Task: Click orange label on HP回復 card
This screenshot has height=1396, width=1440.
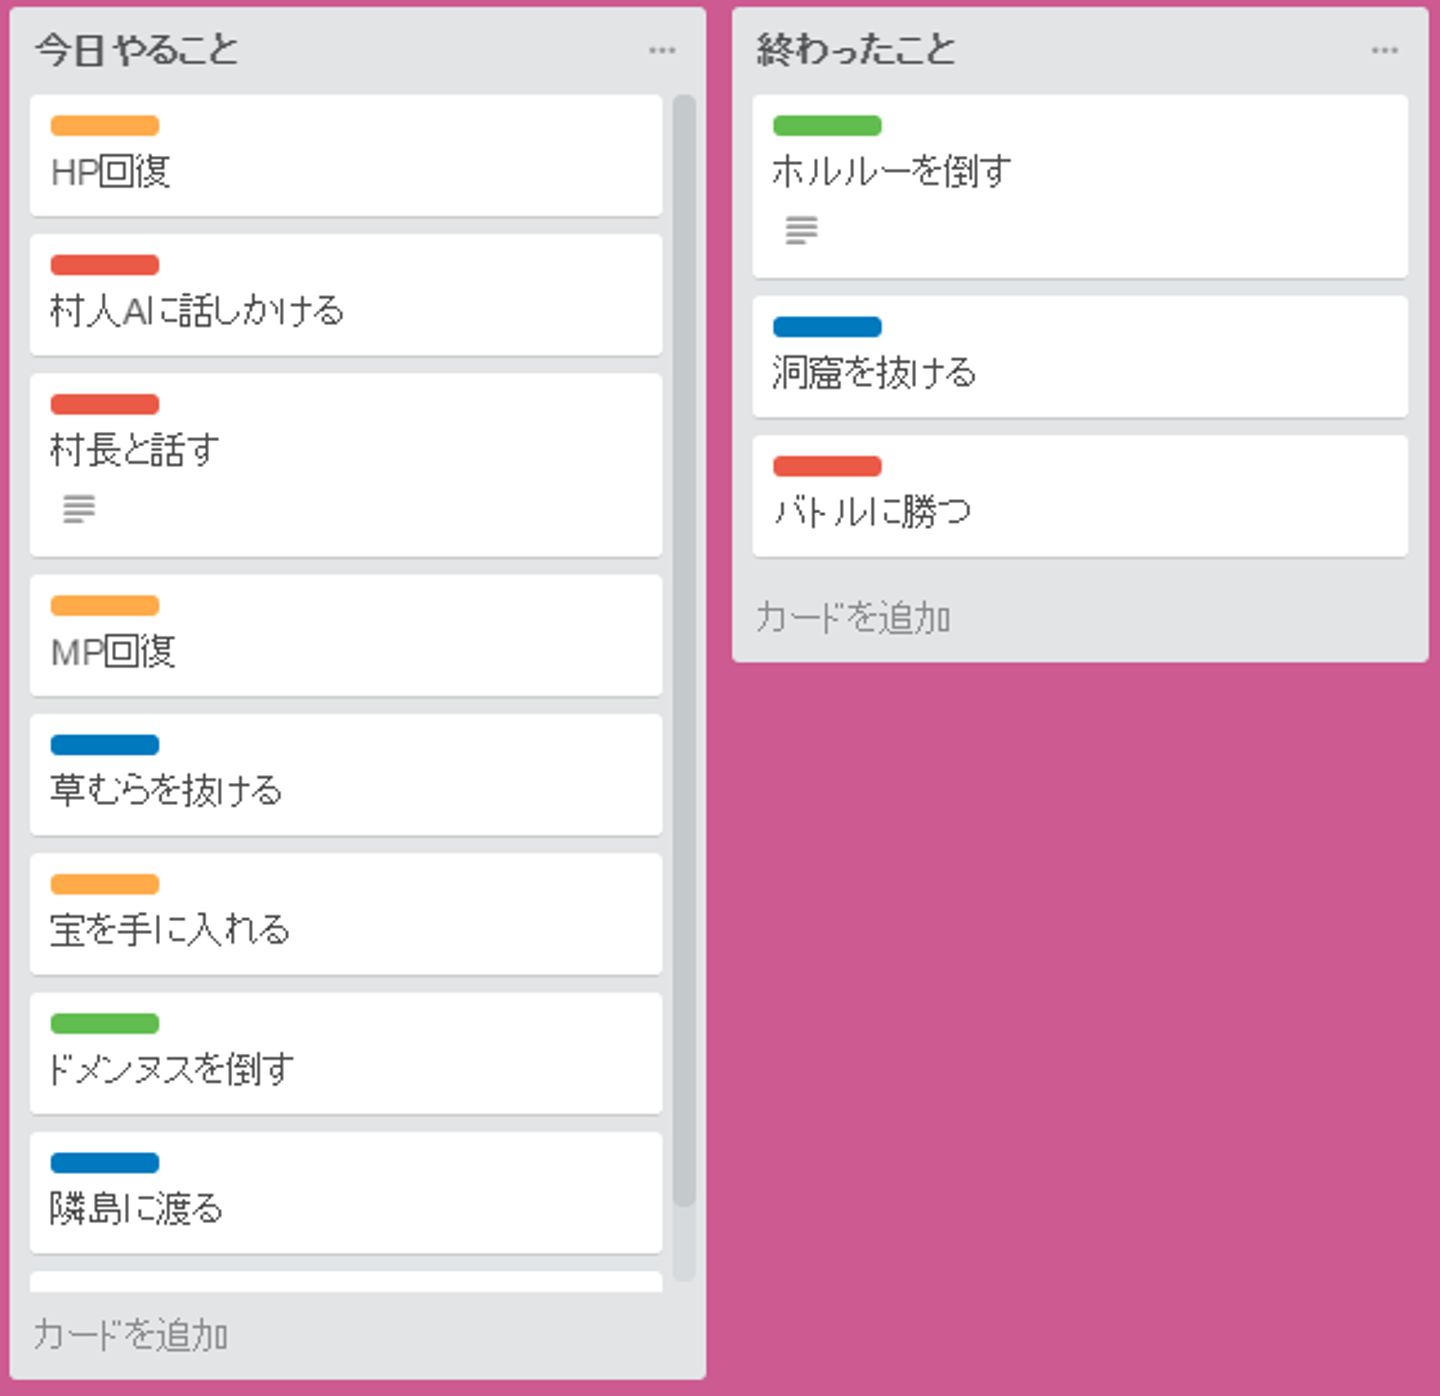Action: [x=105, y=126]
